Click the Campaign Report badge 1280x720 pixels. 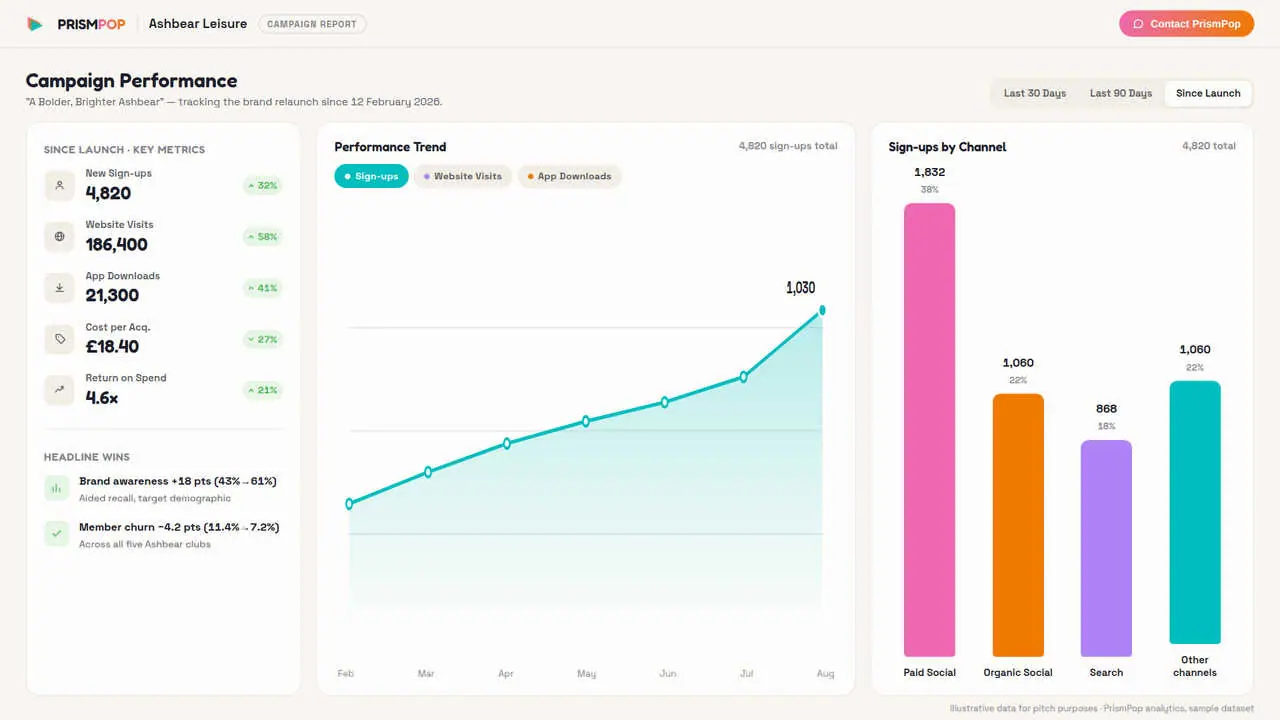tap(312, 24)
